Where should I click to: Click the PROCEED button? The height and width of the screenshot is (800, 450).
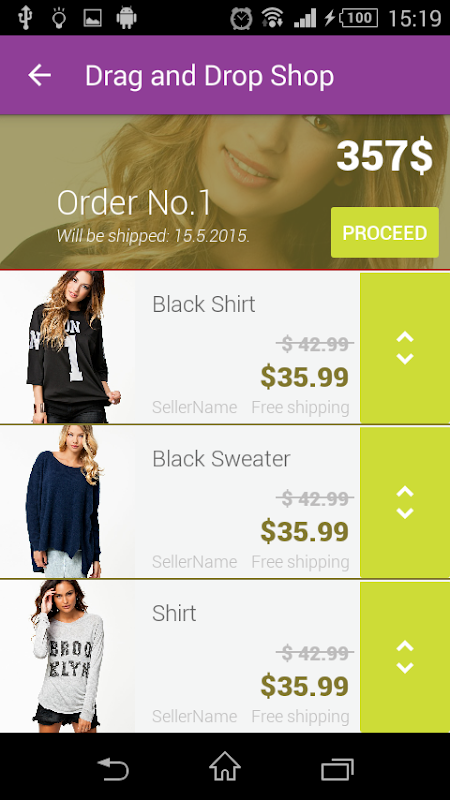point(385,232)
